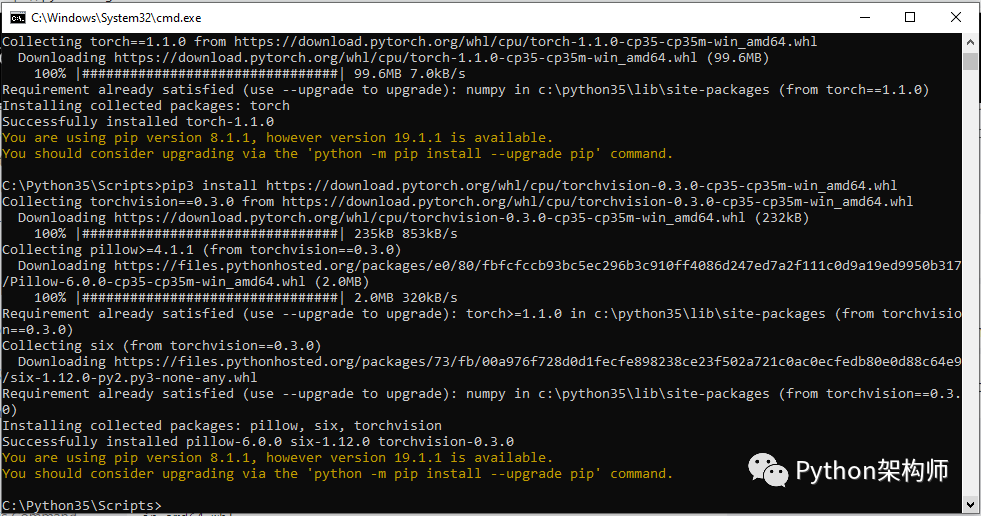The height and width of the screenshot is (516, 981).
Task: Click the scrollbar down arrow
Action: 970,504
